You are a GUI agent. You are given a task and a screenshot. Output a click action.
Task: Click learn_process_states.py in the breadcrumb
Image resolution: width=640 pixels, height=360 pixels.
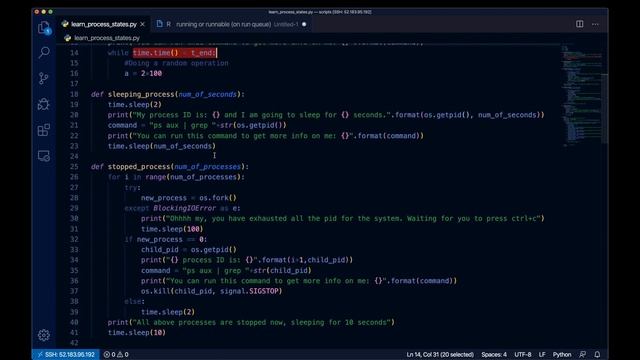(107, 38)
